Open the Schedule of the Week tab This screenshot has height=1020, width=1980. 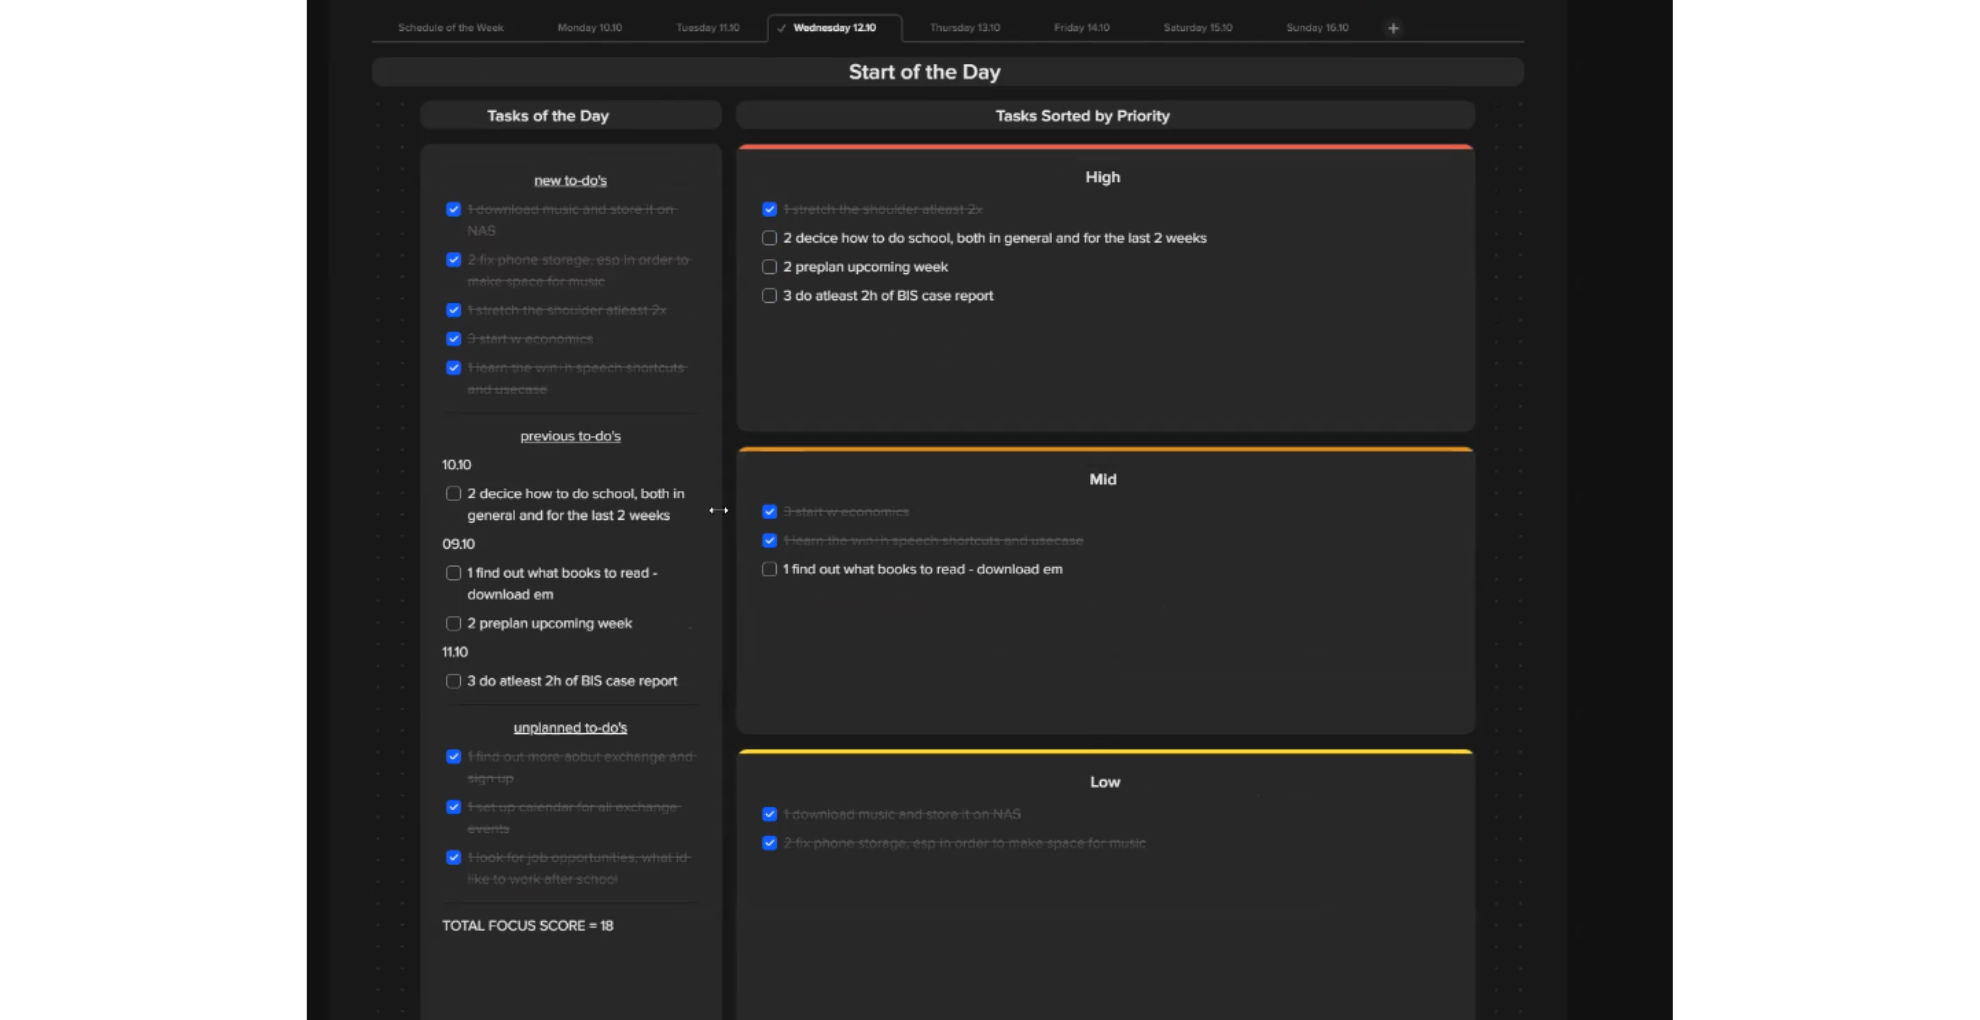point(451,28)
